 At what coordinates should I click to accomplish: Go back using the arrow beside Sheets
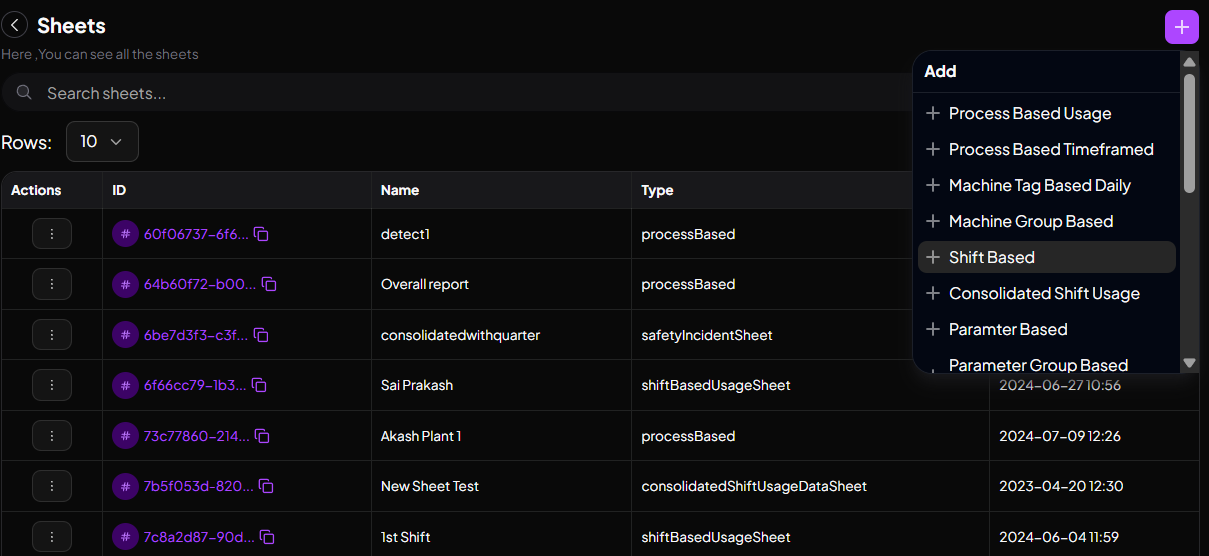click(x=14, y=25)
